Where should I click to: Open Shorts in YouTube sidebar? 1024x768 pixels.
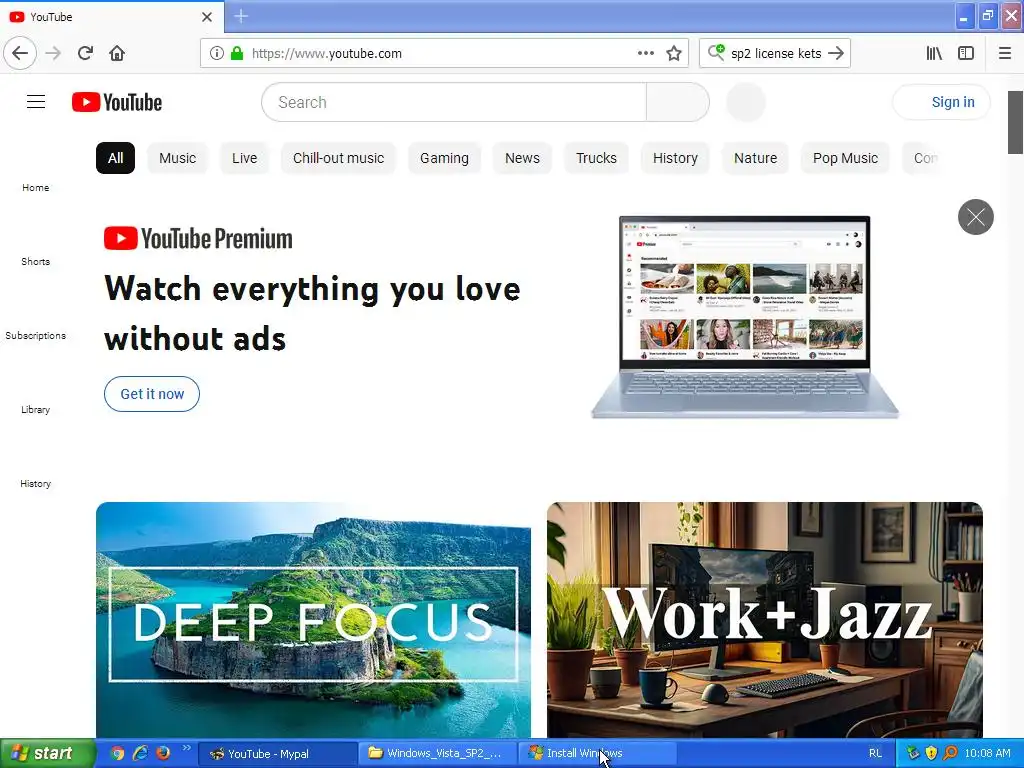(35, 261)
